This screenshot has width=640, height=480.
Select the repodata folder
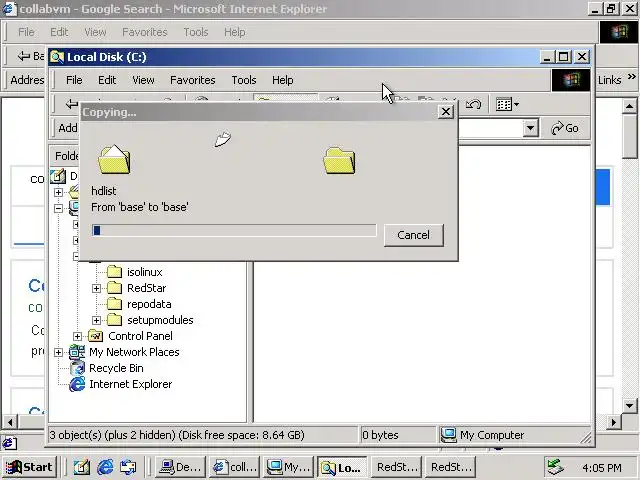coord(149,304)
